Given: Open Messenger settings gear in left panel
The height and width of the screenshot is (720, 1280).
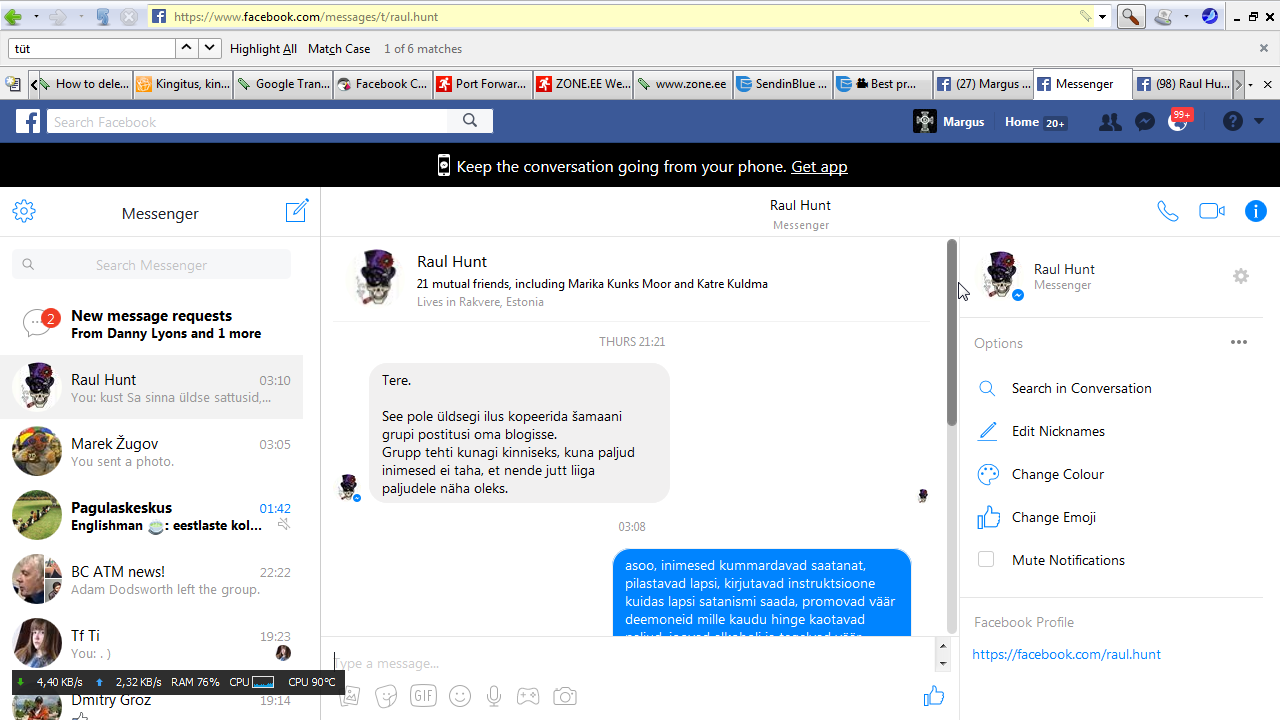Looking at the screenshot, I should 24,211.
